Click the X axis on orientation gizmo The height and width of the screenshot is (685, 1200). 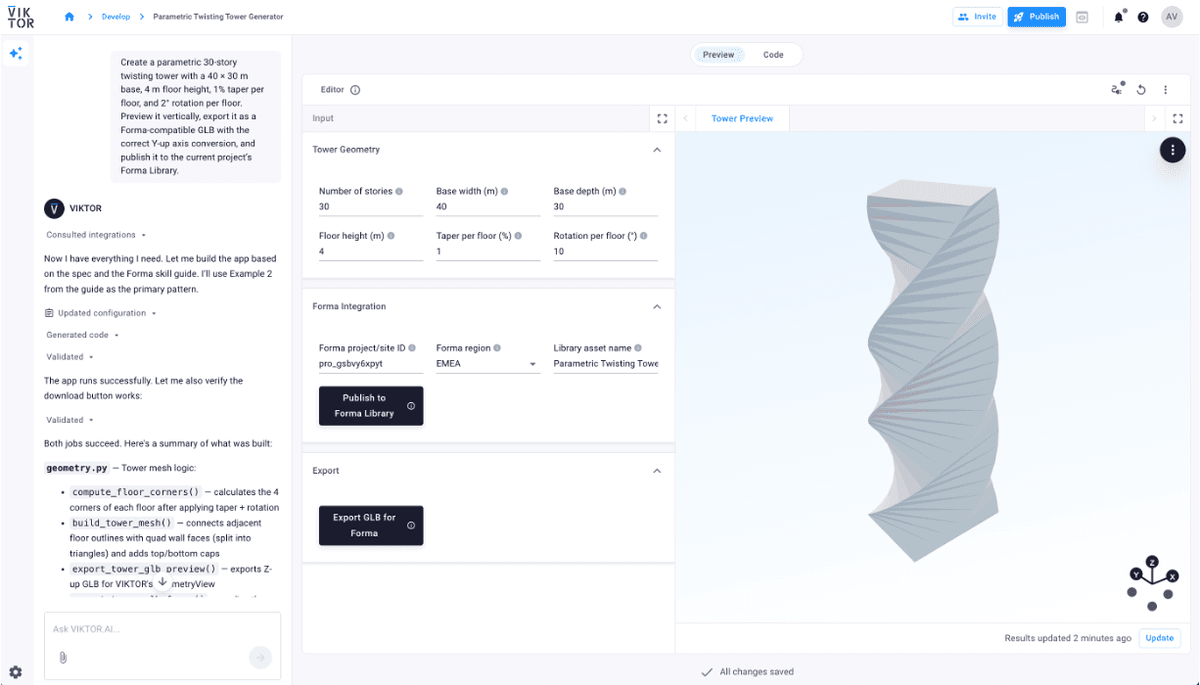1172,576
